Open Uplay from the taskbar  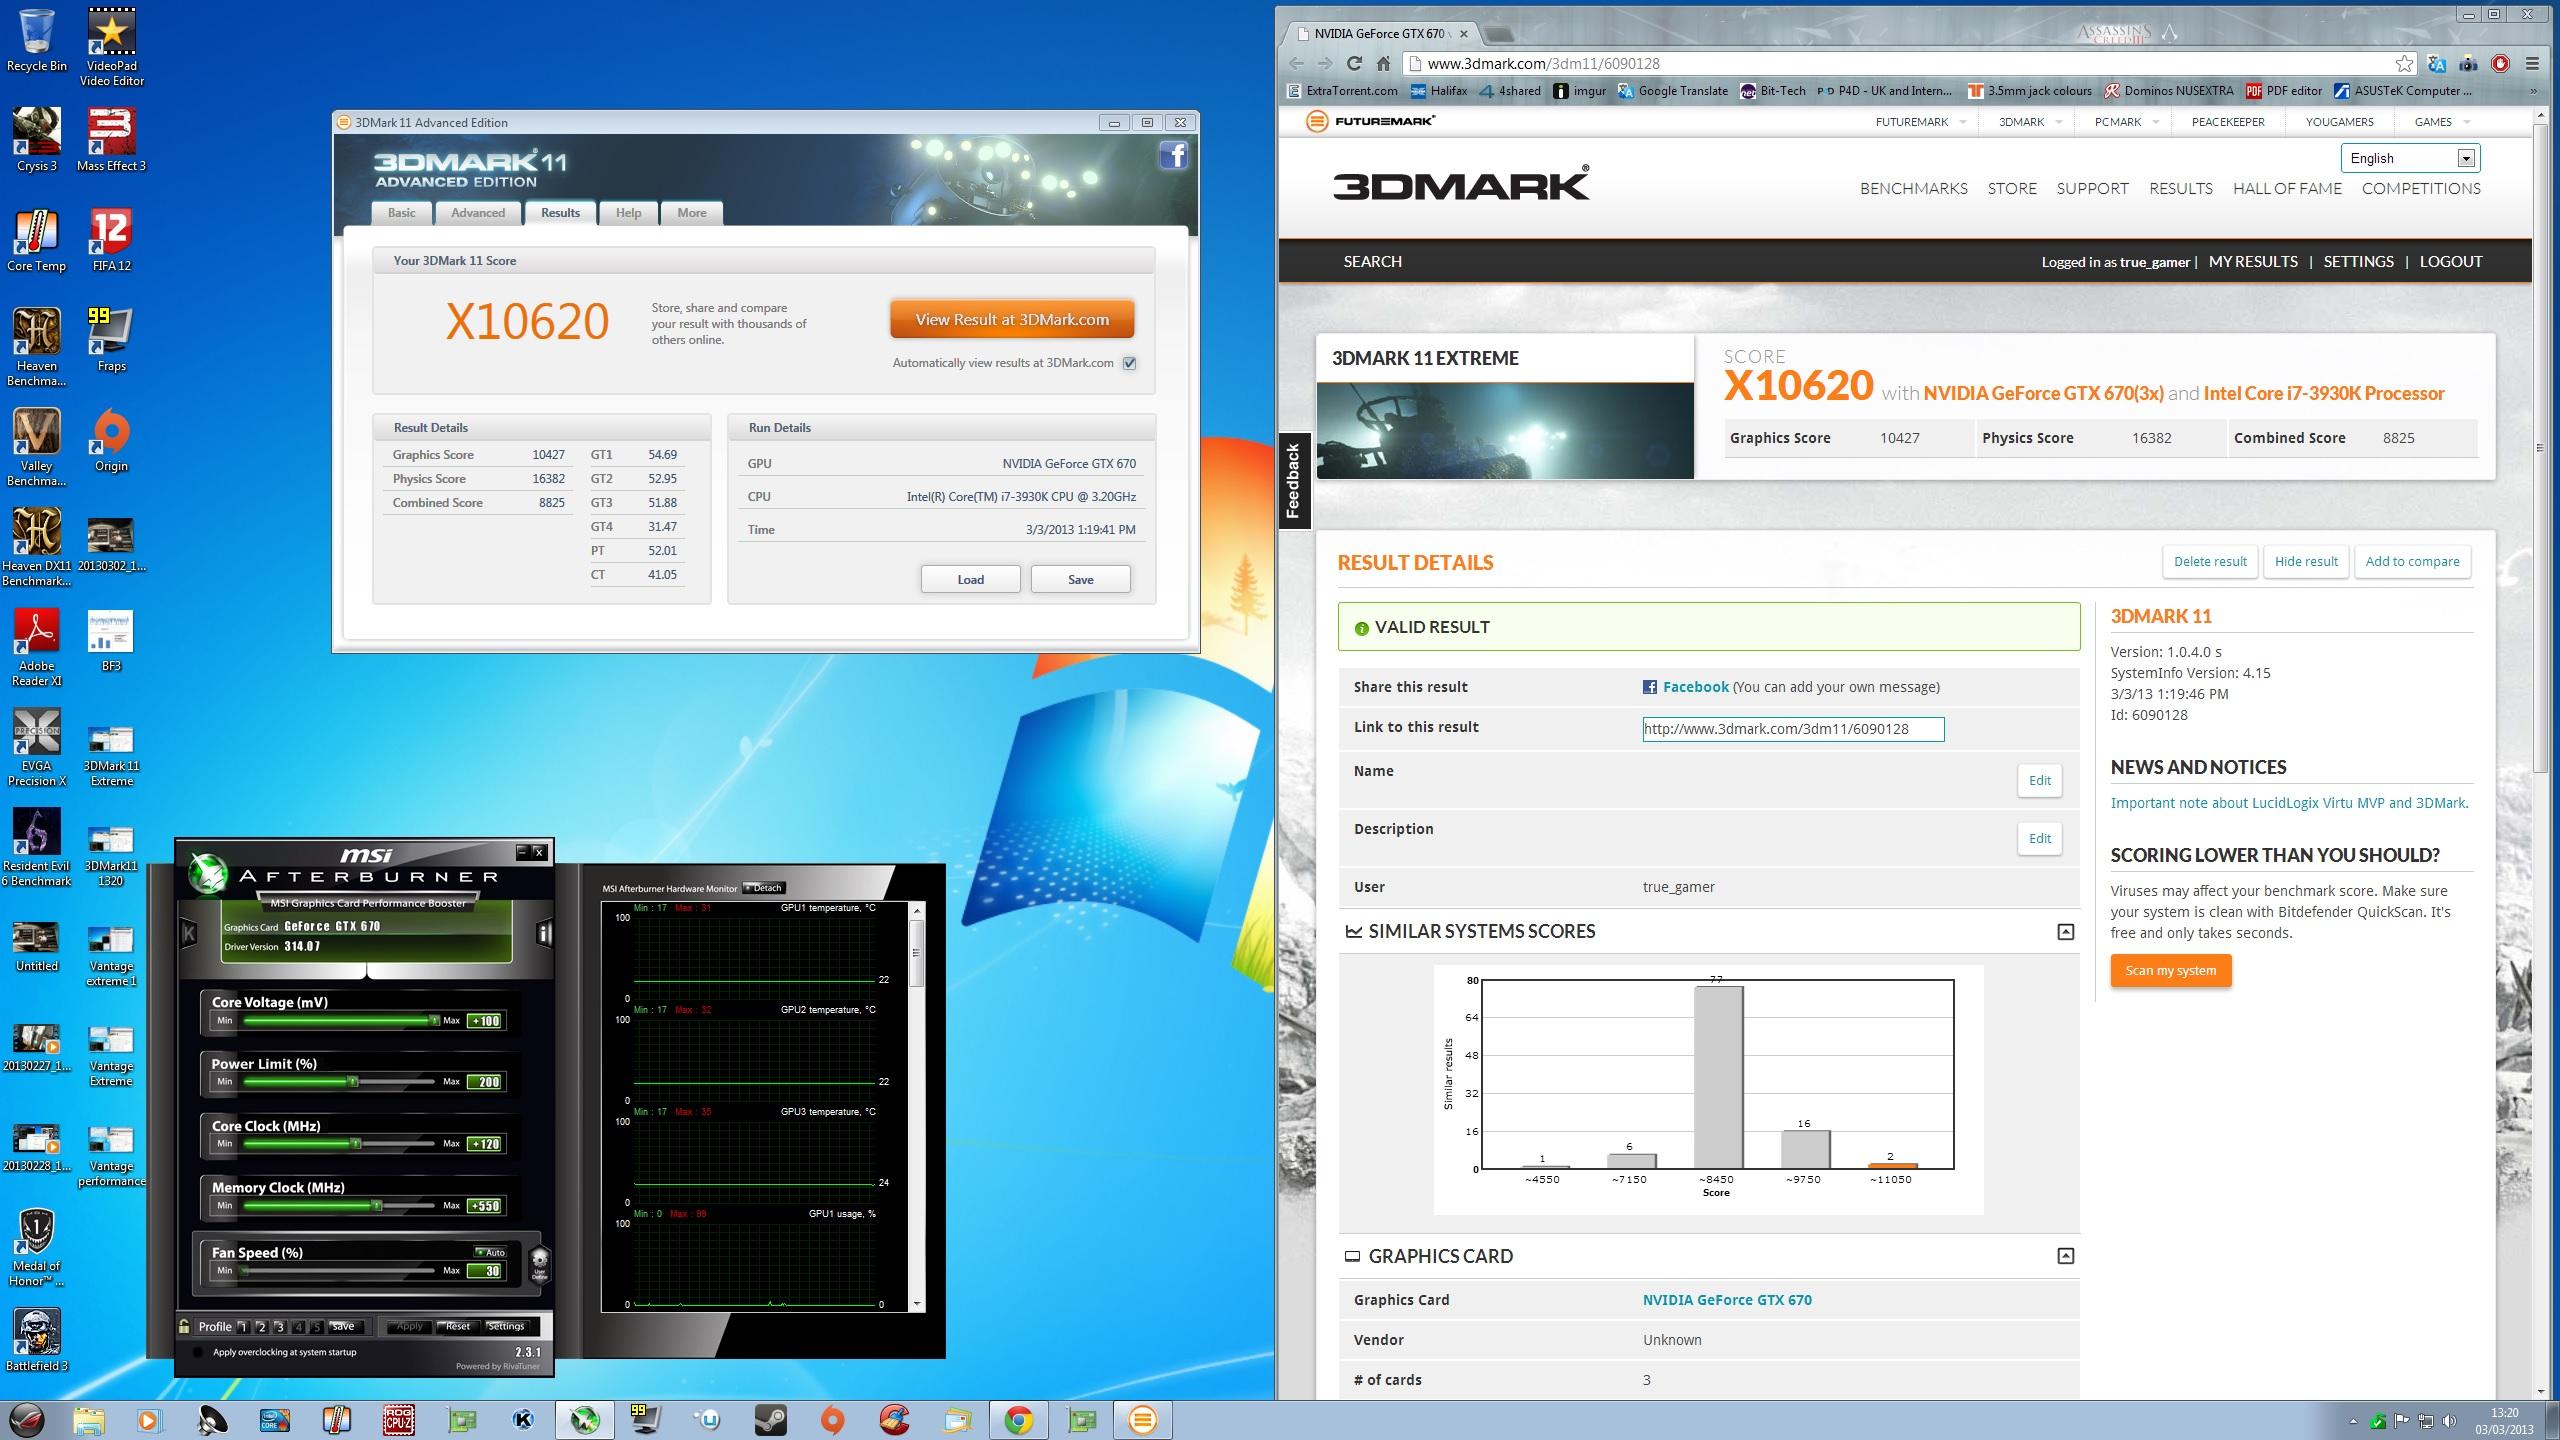click(709, 1419)
